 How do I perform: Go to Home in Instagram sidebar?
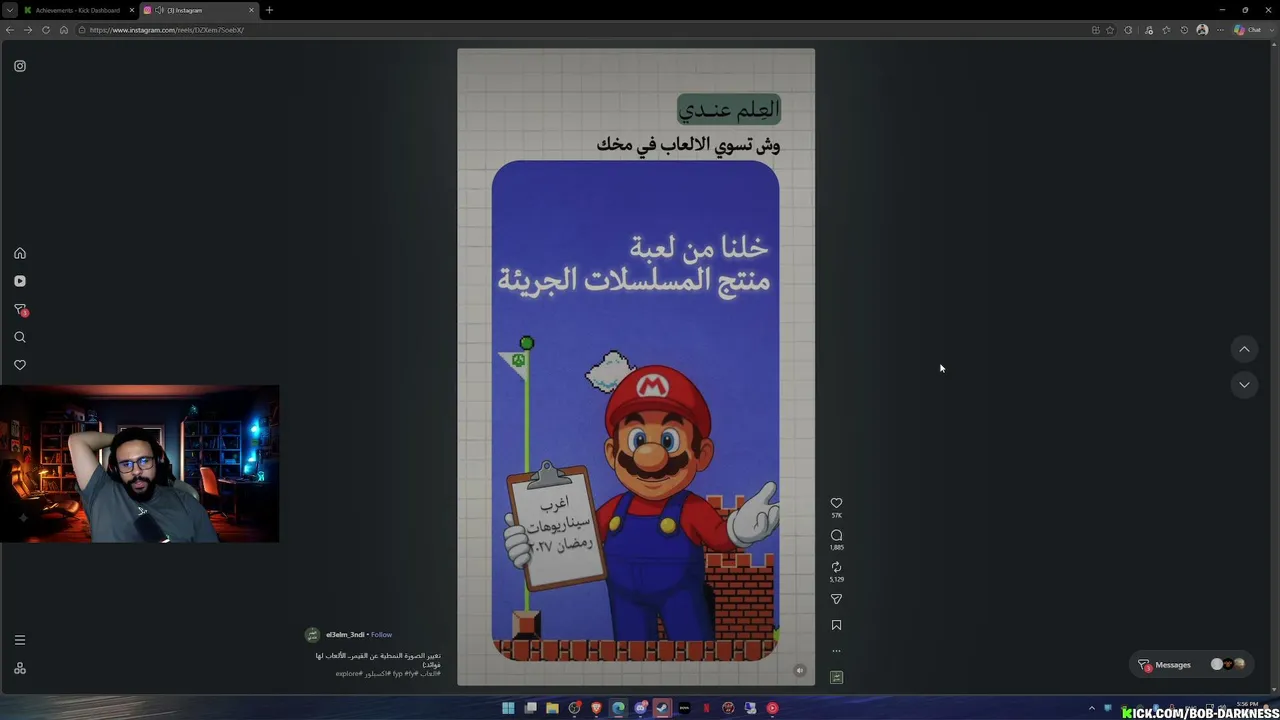(20, 253)
